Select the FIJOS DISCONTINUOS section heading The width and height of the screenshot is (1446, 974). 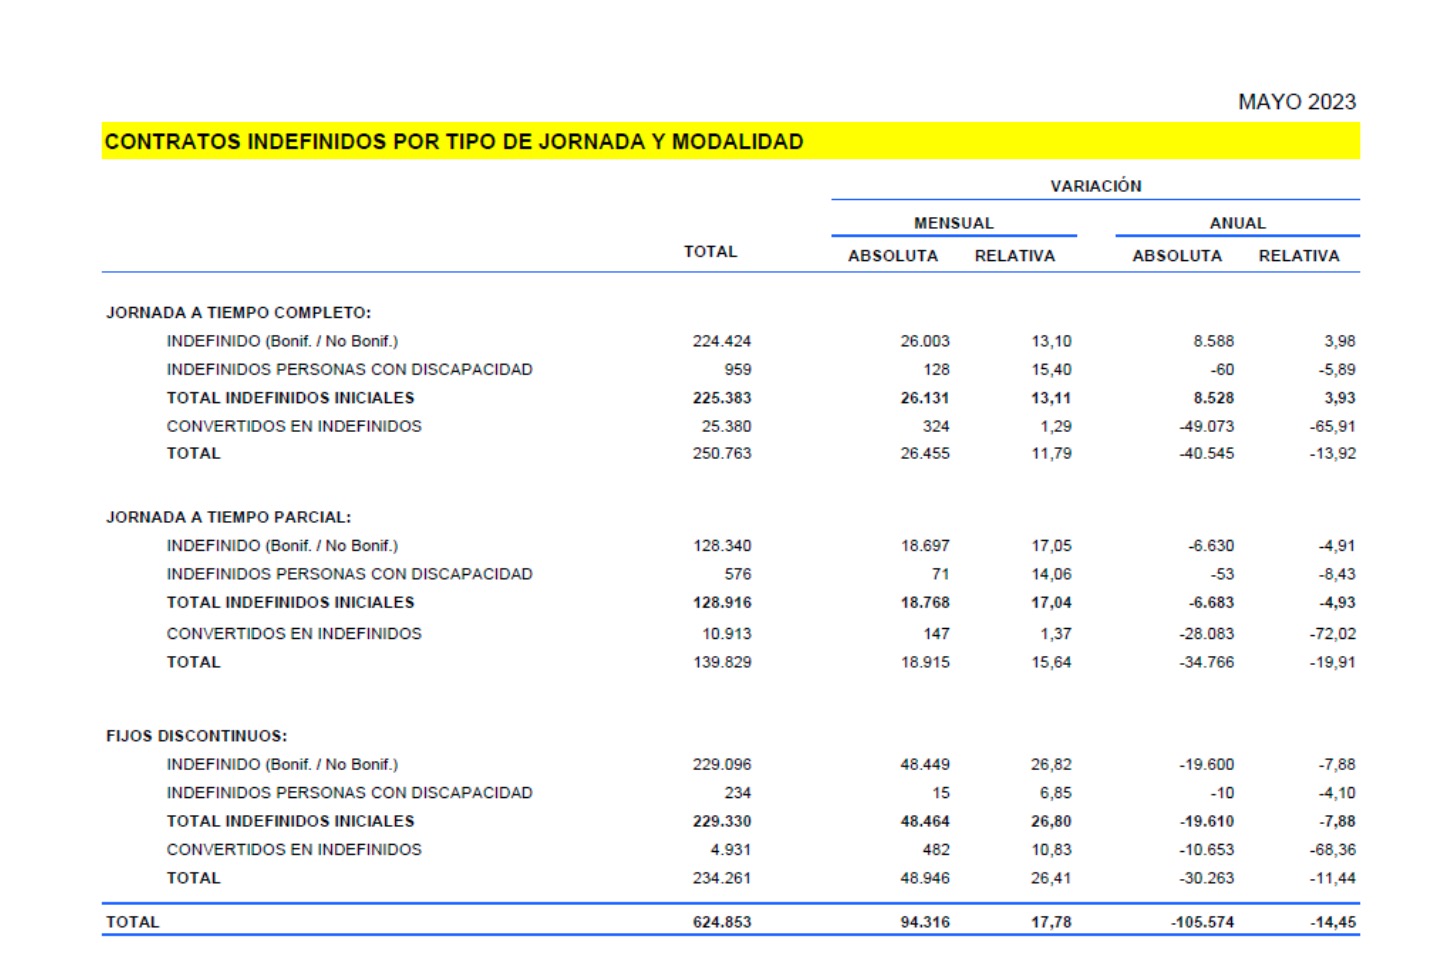click(x=196, y=736)
